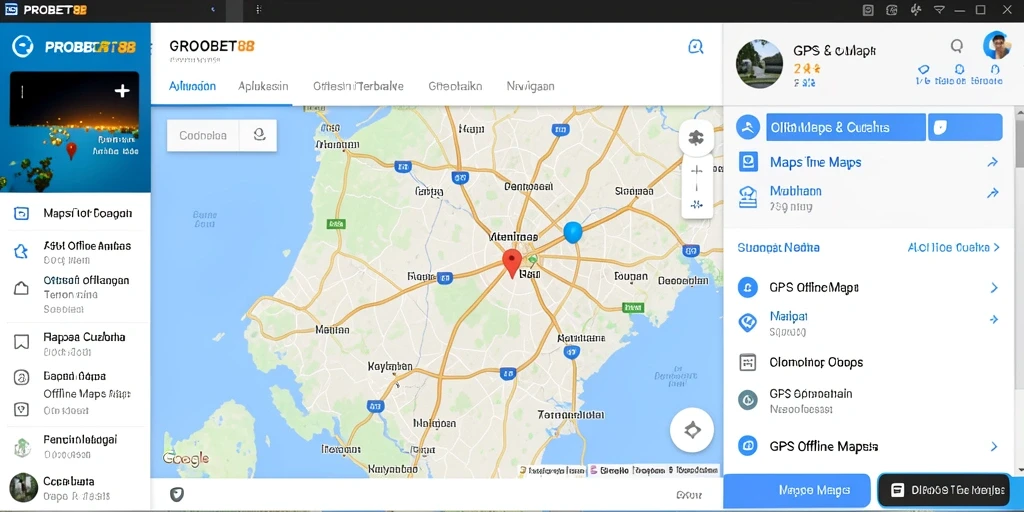The width and height of the screenshot is (1024, 512).
Task: Click the square icon beside "Maps Tne Maps"
Action: (x=748, y=162)
